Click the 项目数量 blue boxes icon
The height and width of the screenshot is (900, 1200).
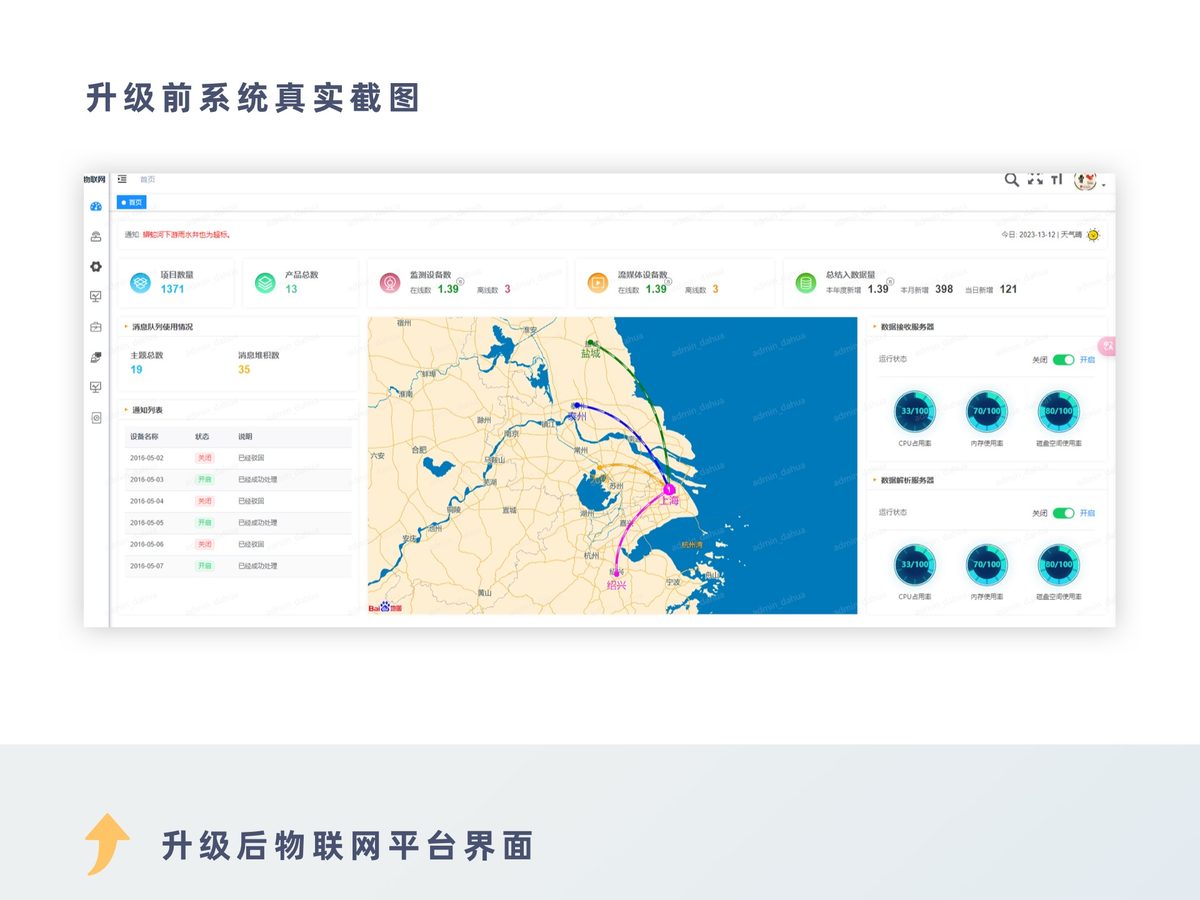[141, 283]
